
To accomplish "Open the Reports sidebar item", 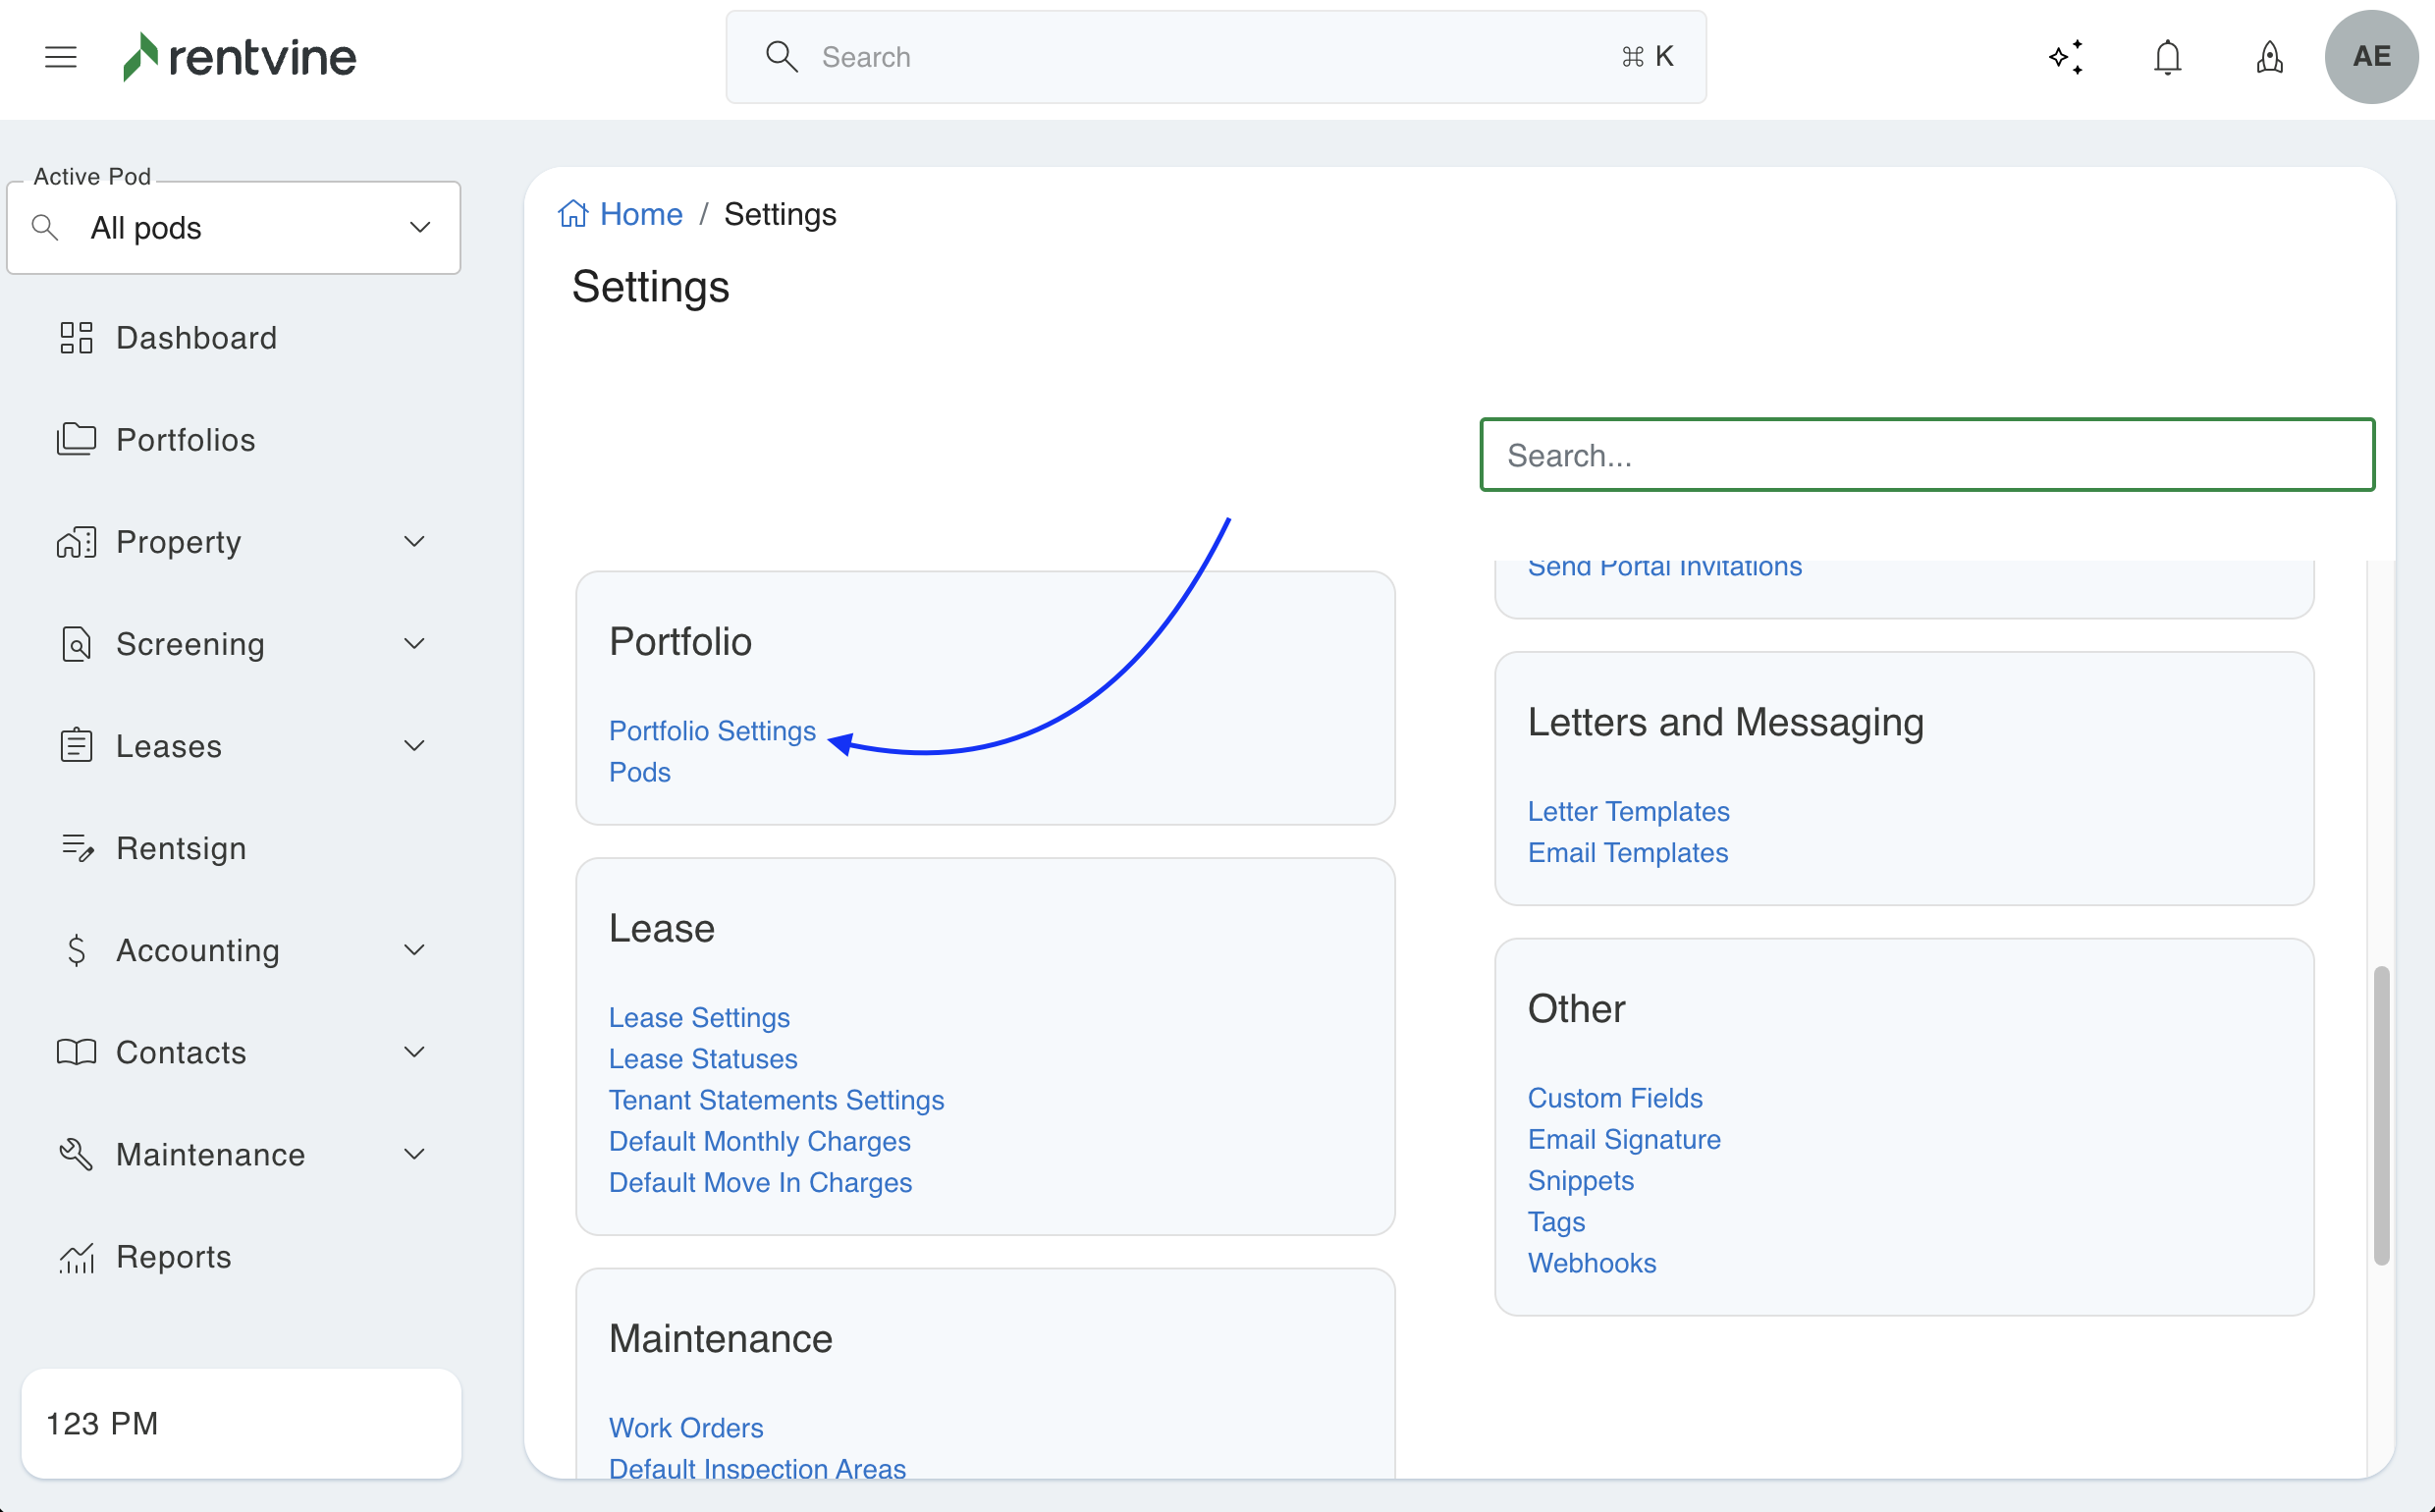I will [x=173, y=1256].
